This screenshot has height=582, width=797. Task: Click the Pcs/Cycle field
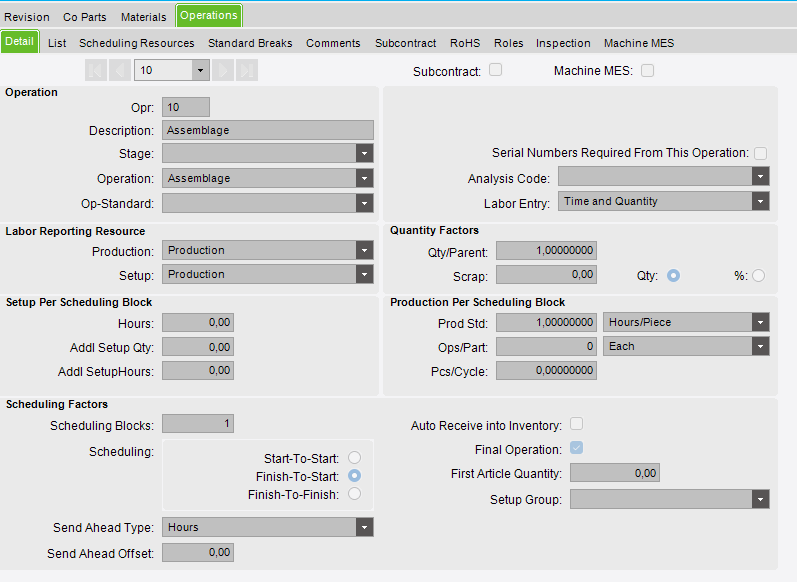pyautogui.click(x=546, y=371)
